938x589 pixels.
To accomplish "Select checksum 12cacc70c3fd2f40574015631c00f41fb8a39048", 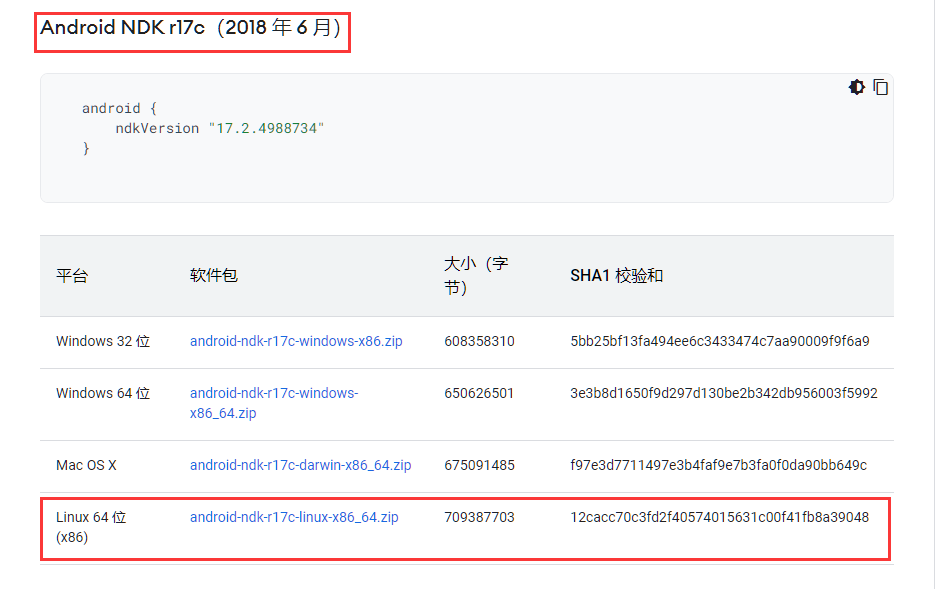I will [720, 517].
